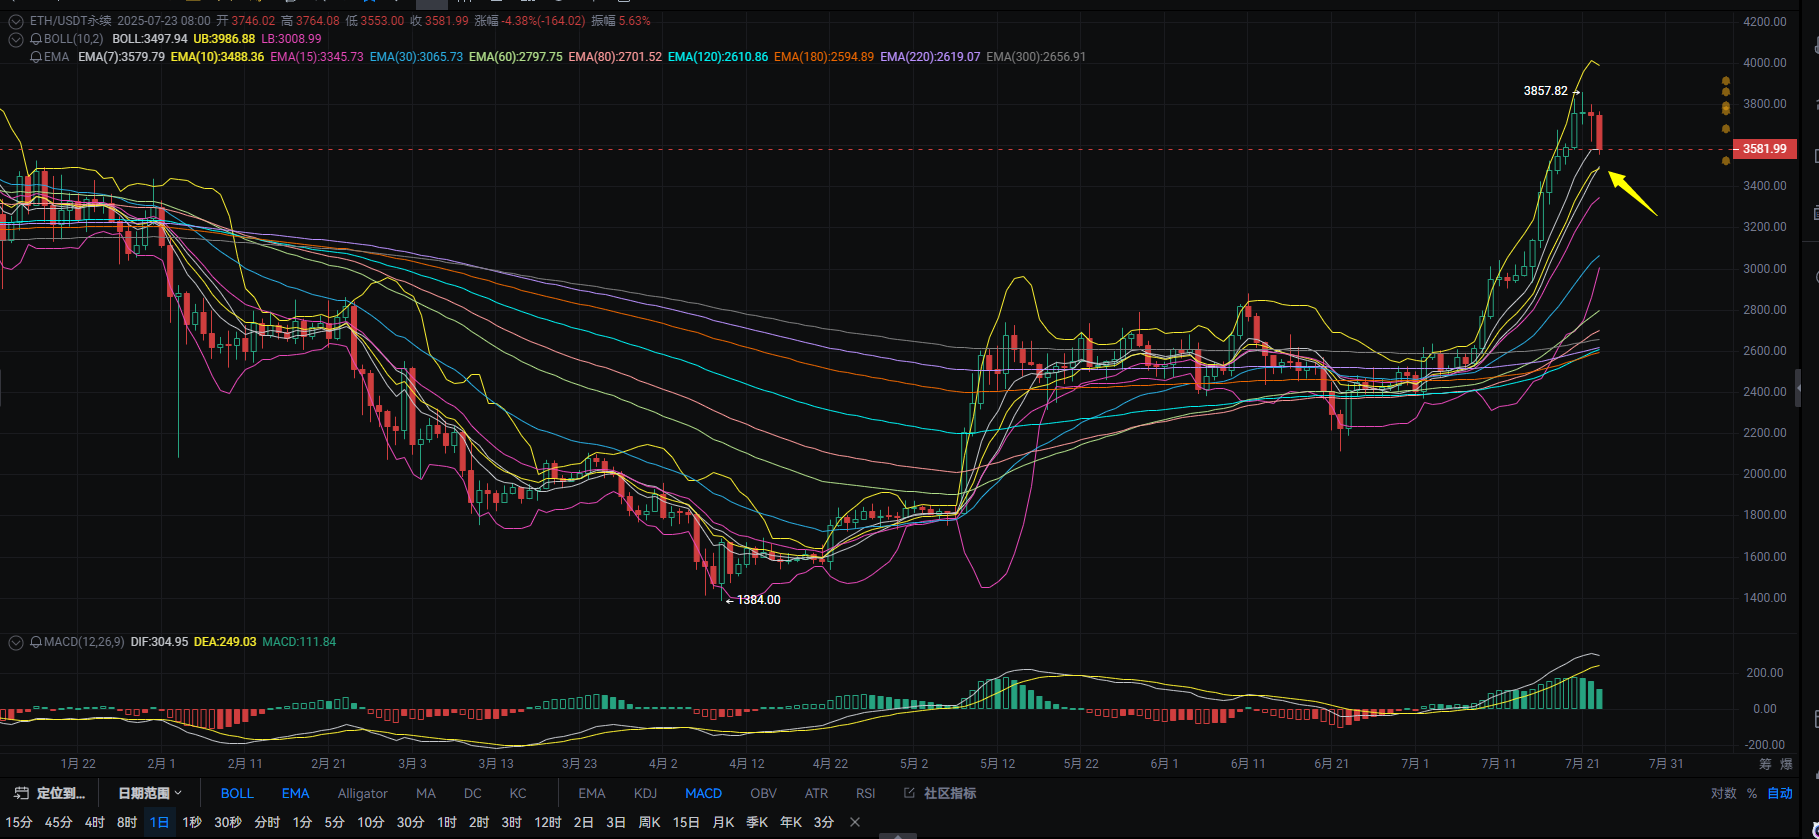Switch to the 10分 timeframe
Viewport: 1819px width, 839px height.
point(370,822)
